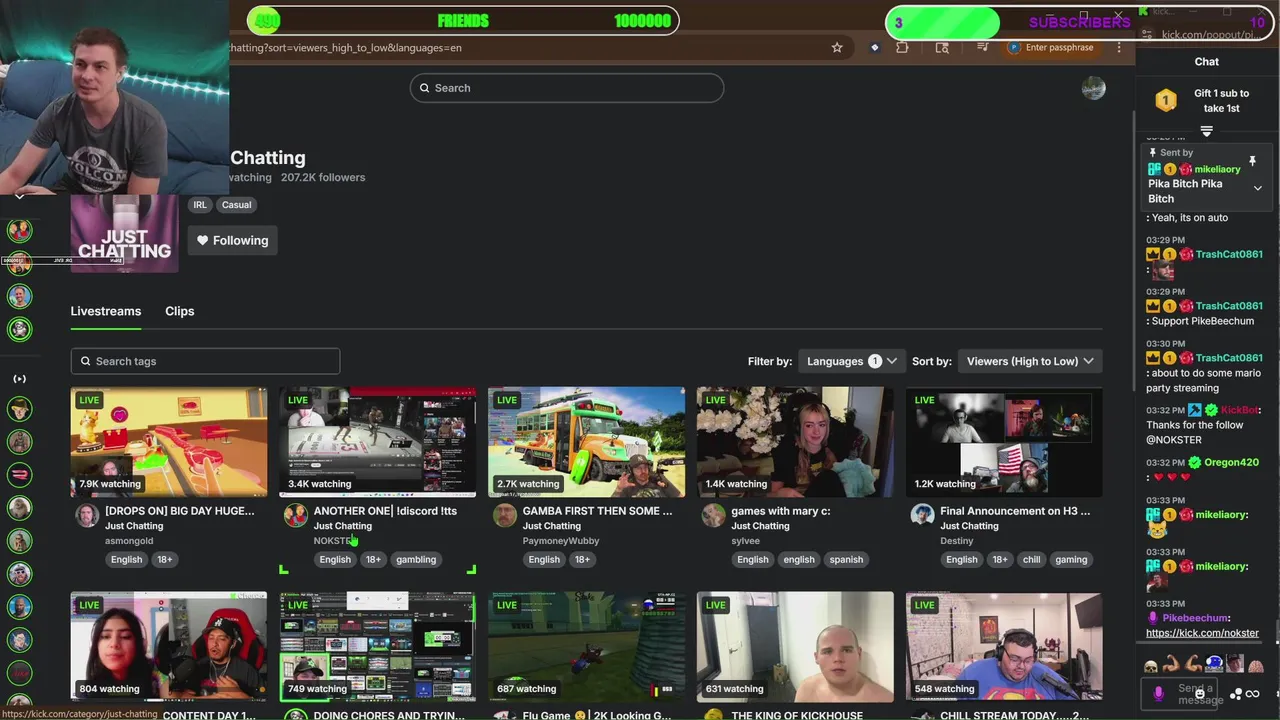Open stream title ANOTHER ONE| !discord !tts

tap(385, 511)
